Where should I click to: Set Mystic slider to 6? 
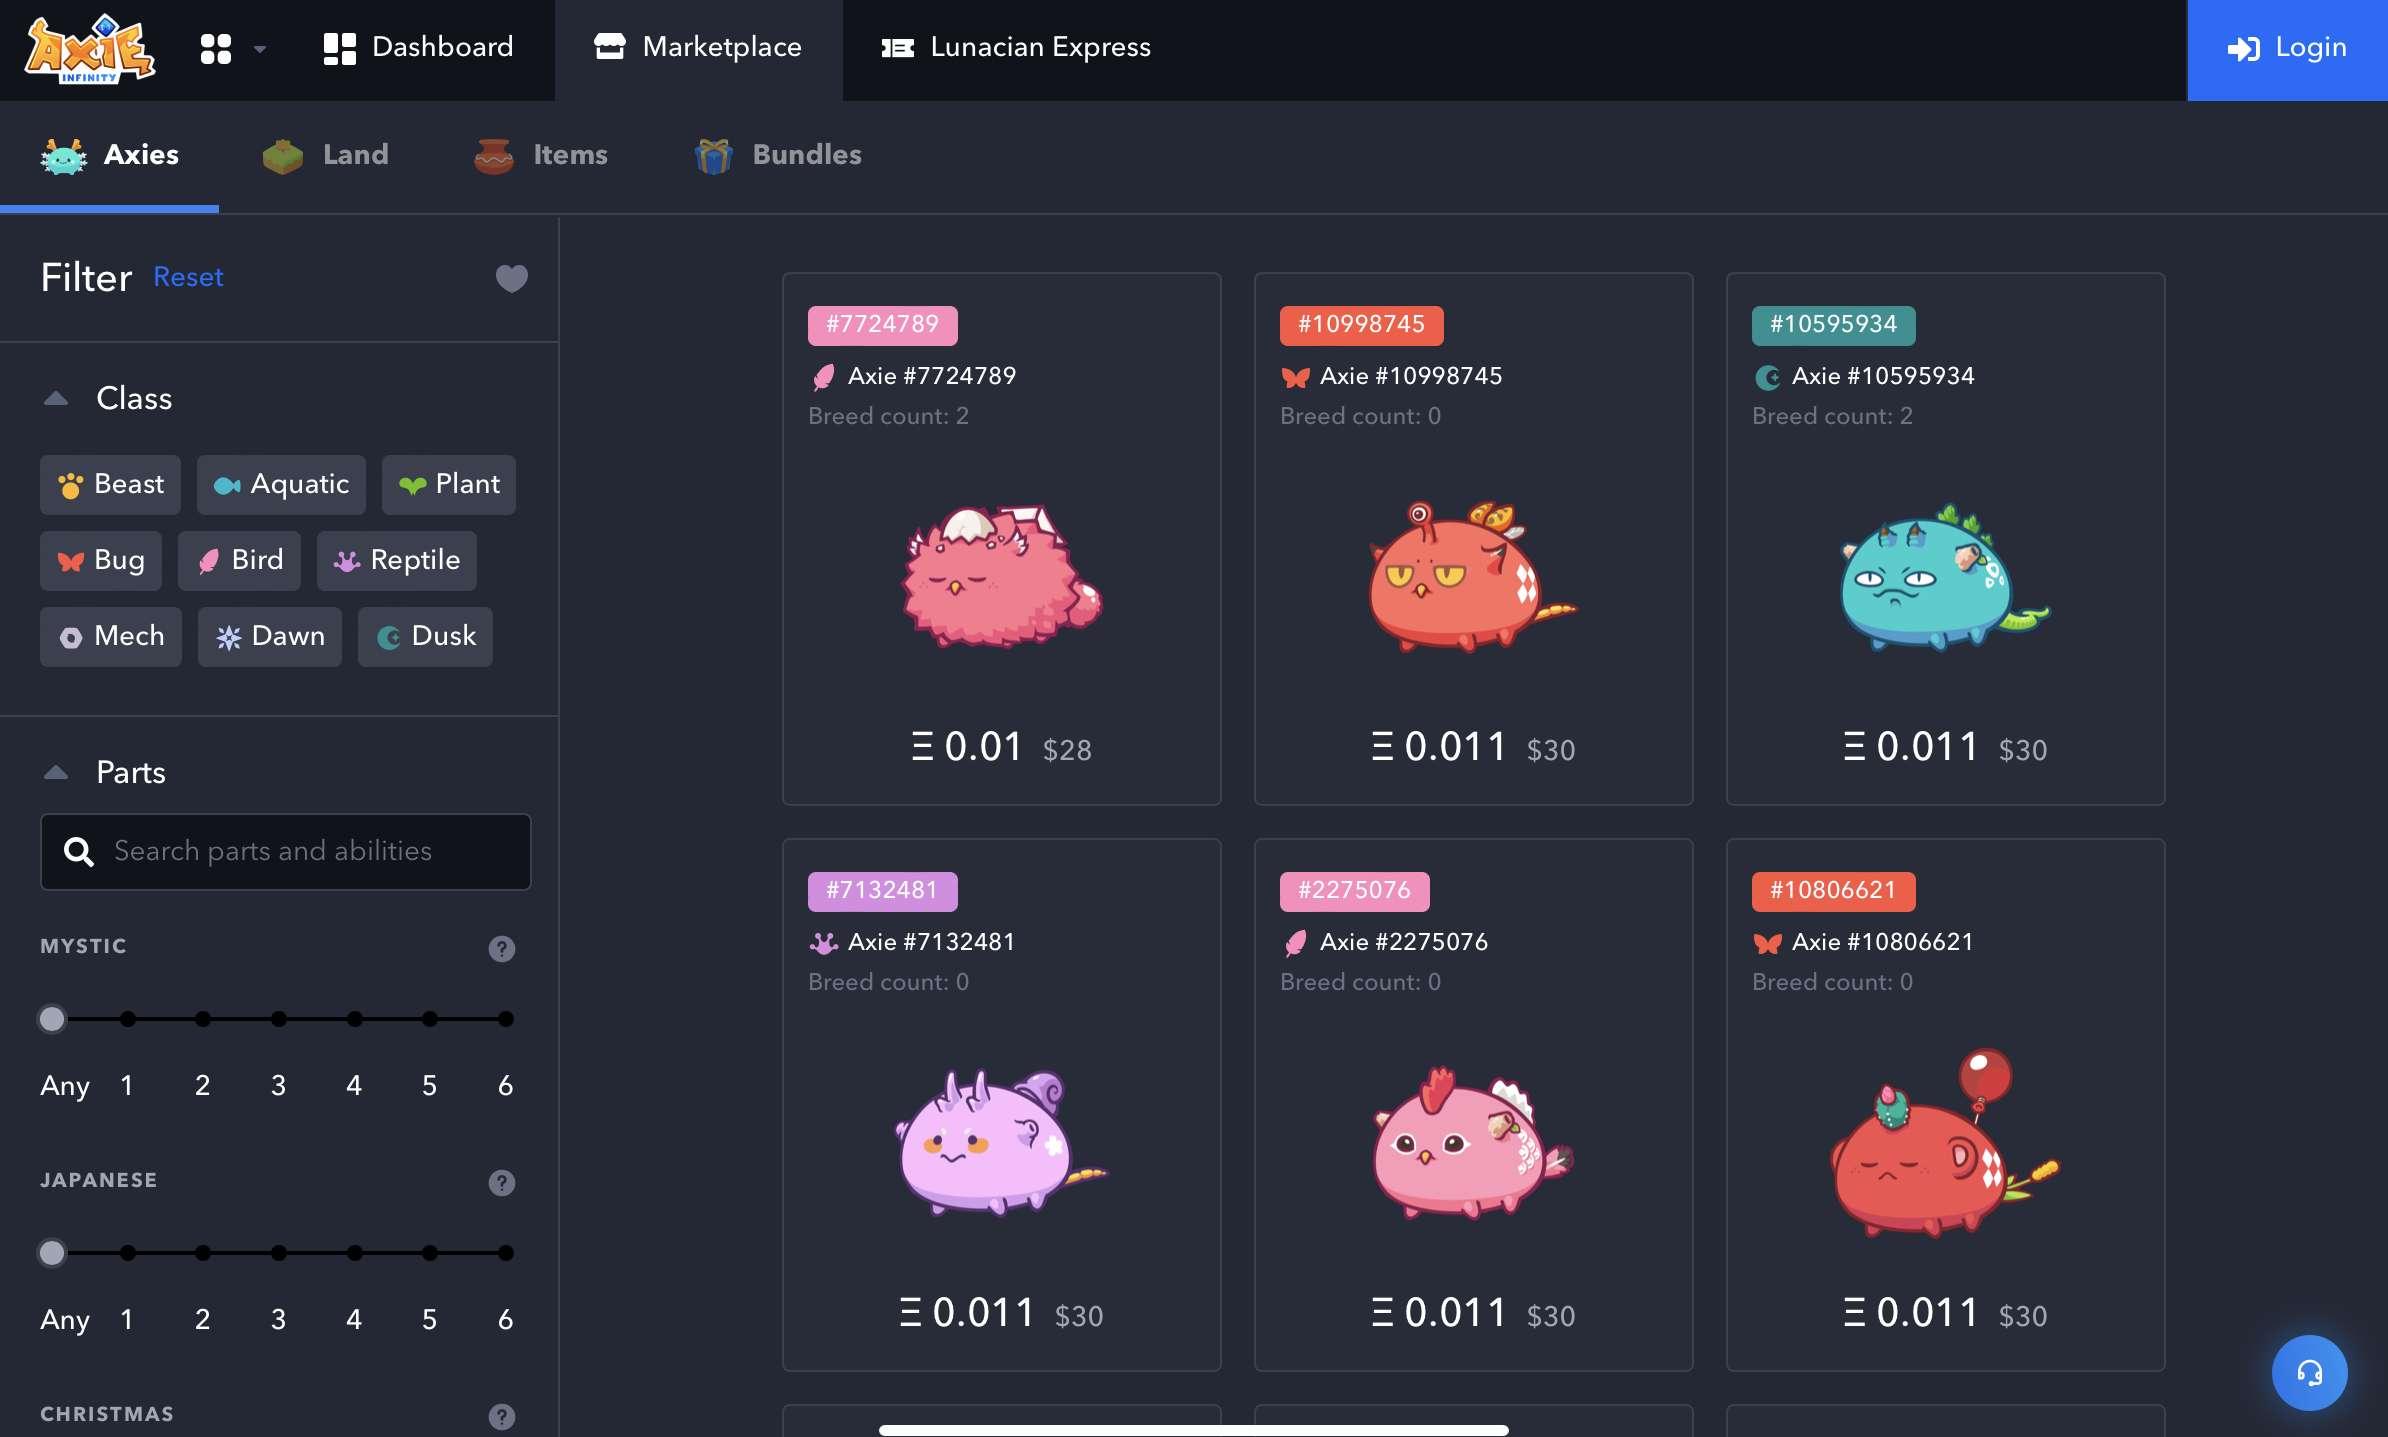point(506,1019)
